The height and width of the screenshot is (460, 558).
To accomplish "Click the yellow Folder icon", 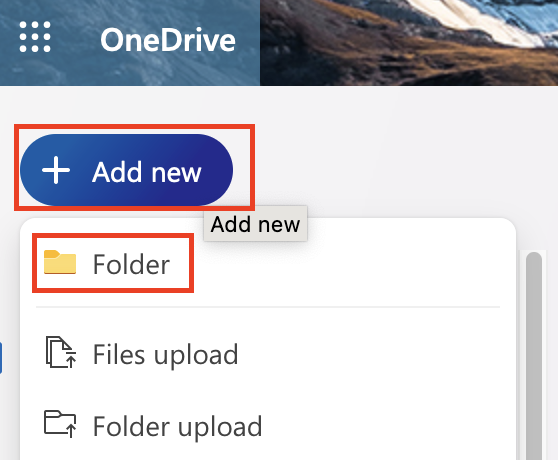I will [60, 262].
